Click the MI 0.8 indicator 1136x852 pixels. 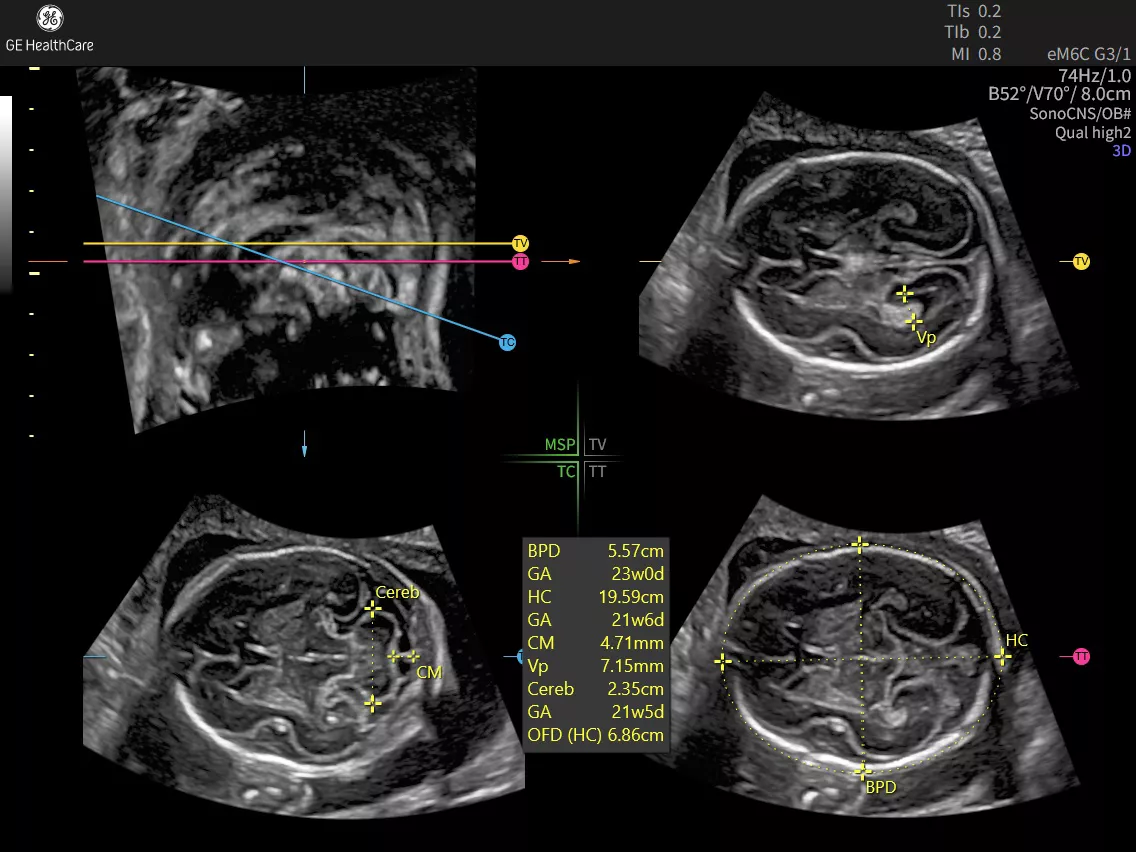point(976,54)
